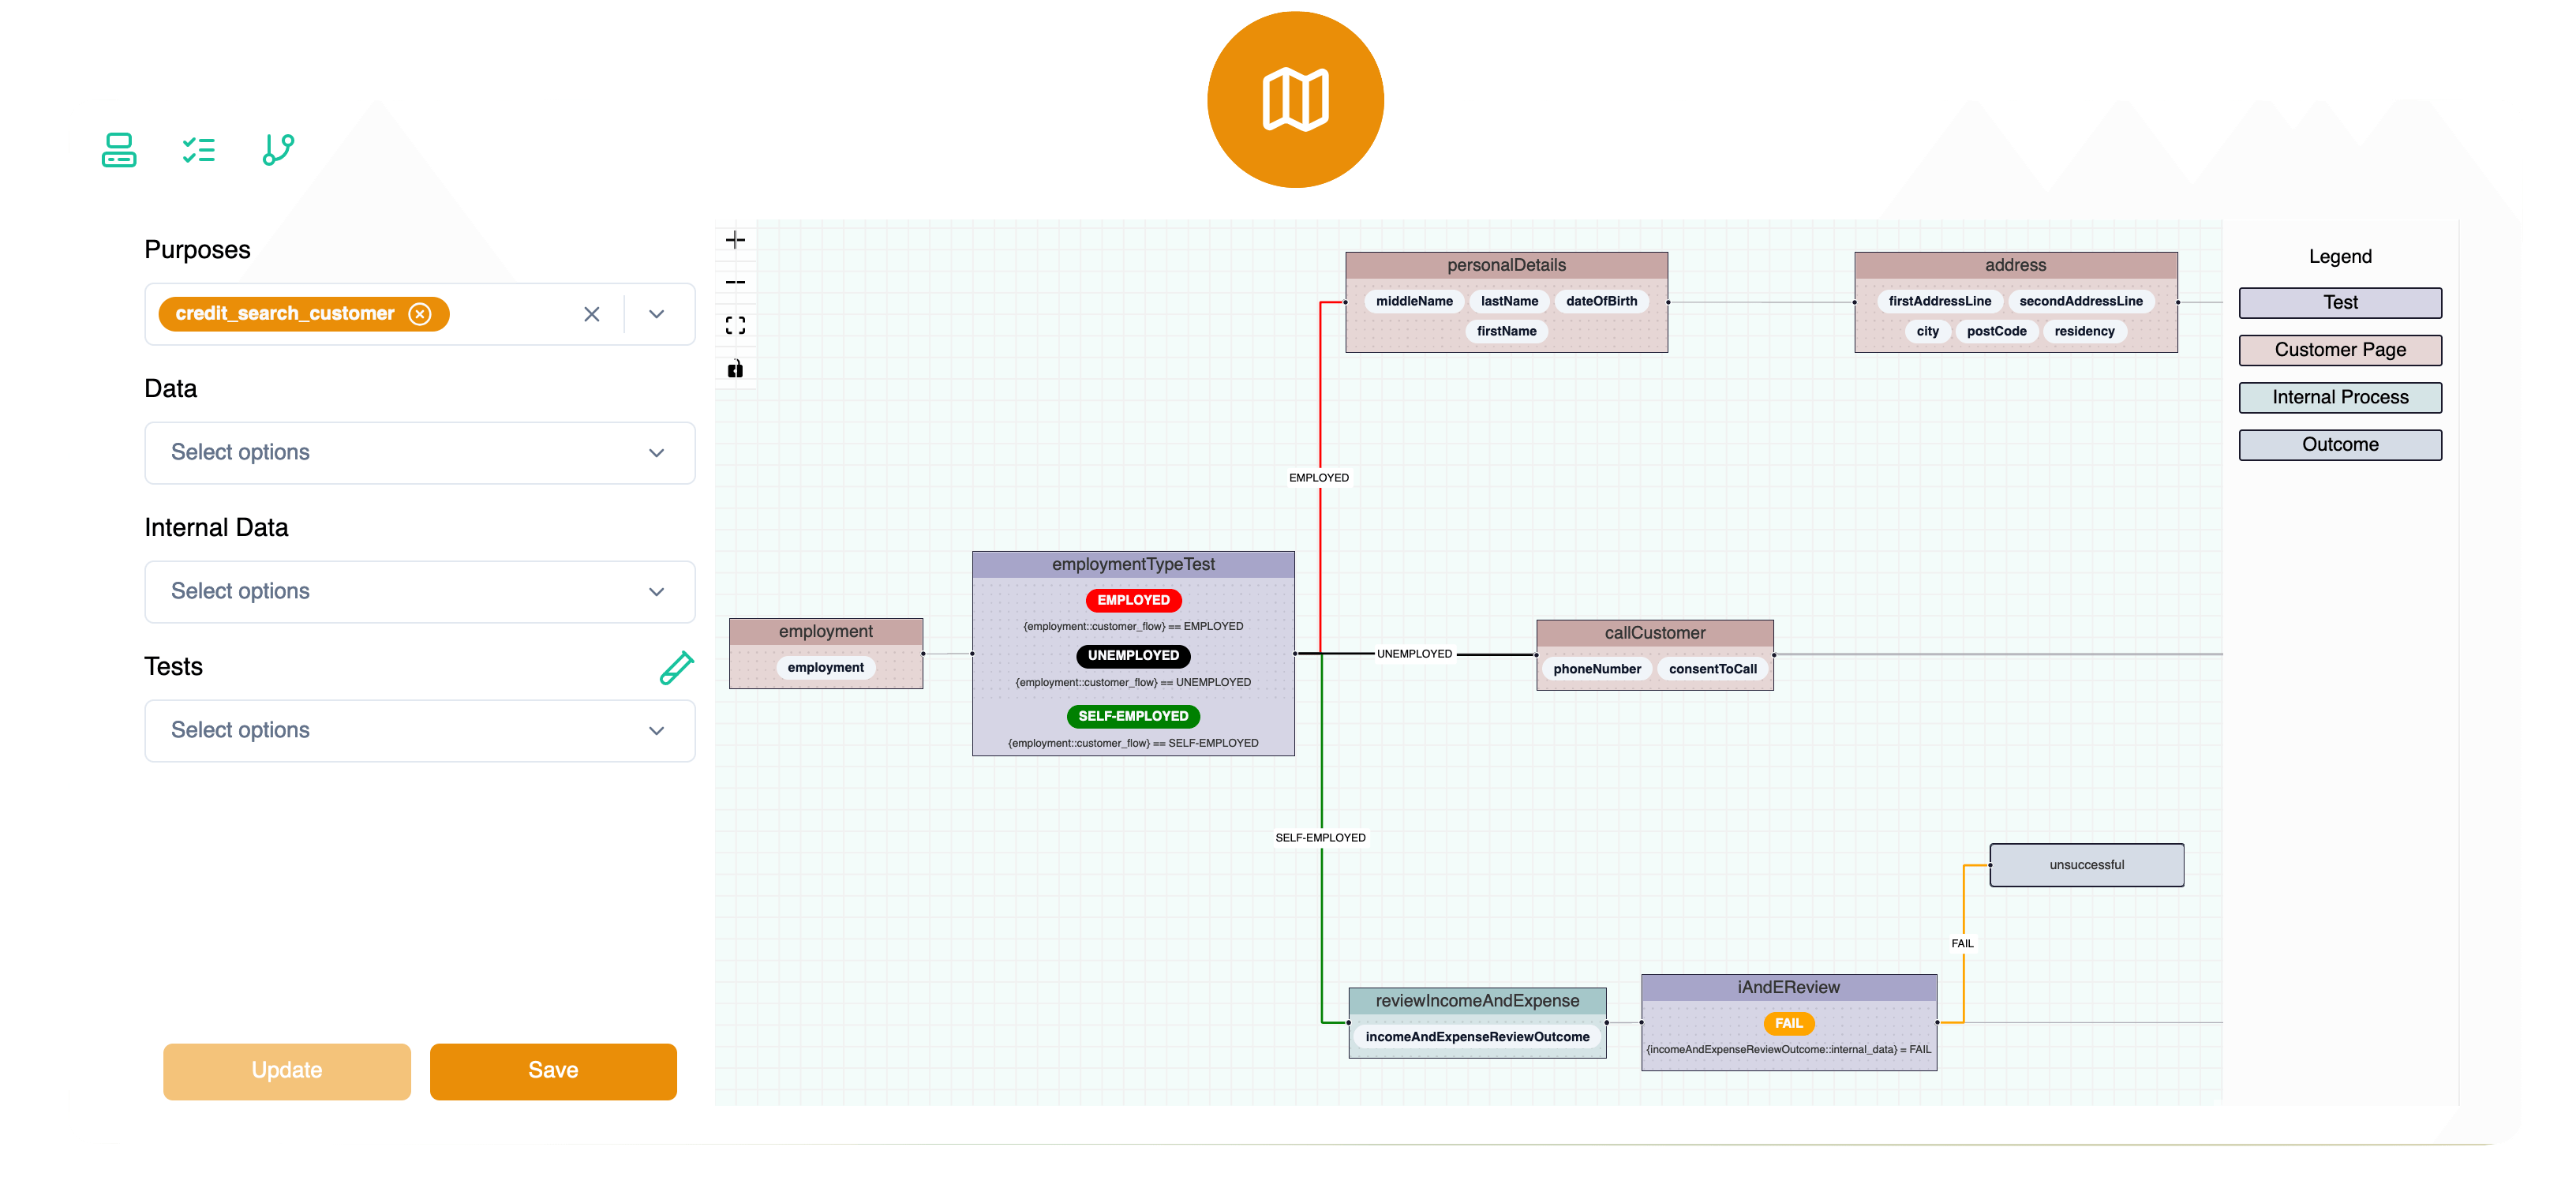Open the server/data pages icon

(119, 150)
